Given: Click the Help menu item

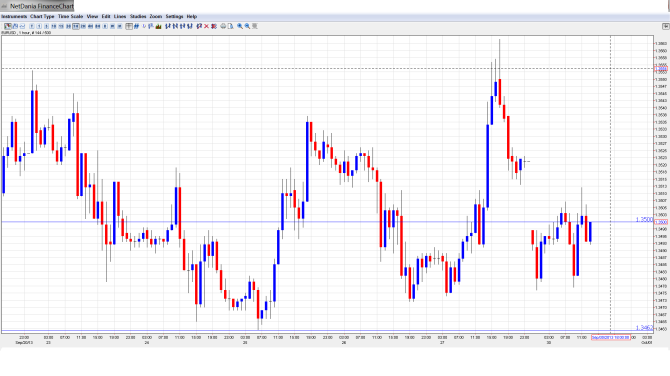Looking at the screenshot, I should (192, 16).
